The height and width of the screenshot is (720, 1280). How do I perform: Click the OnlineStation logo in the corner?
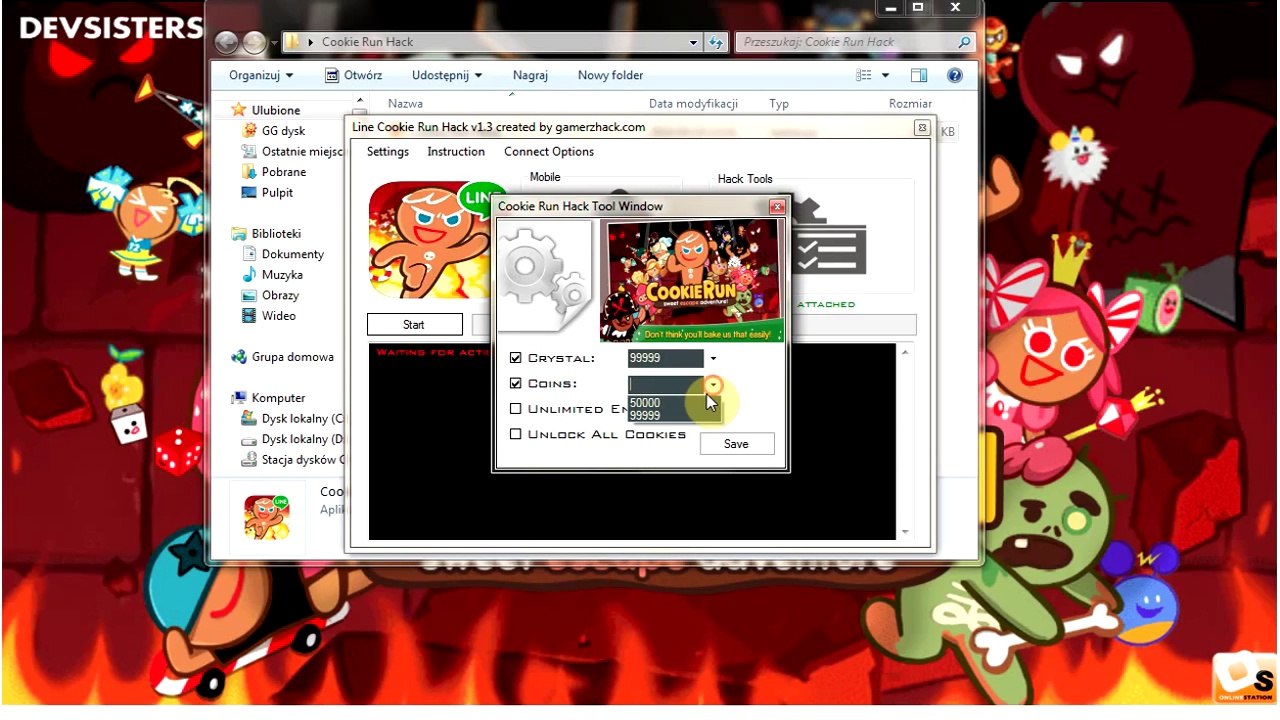[1243, 679]
